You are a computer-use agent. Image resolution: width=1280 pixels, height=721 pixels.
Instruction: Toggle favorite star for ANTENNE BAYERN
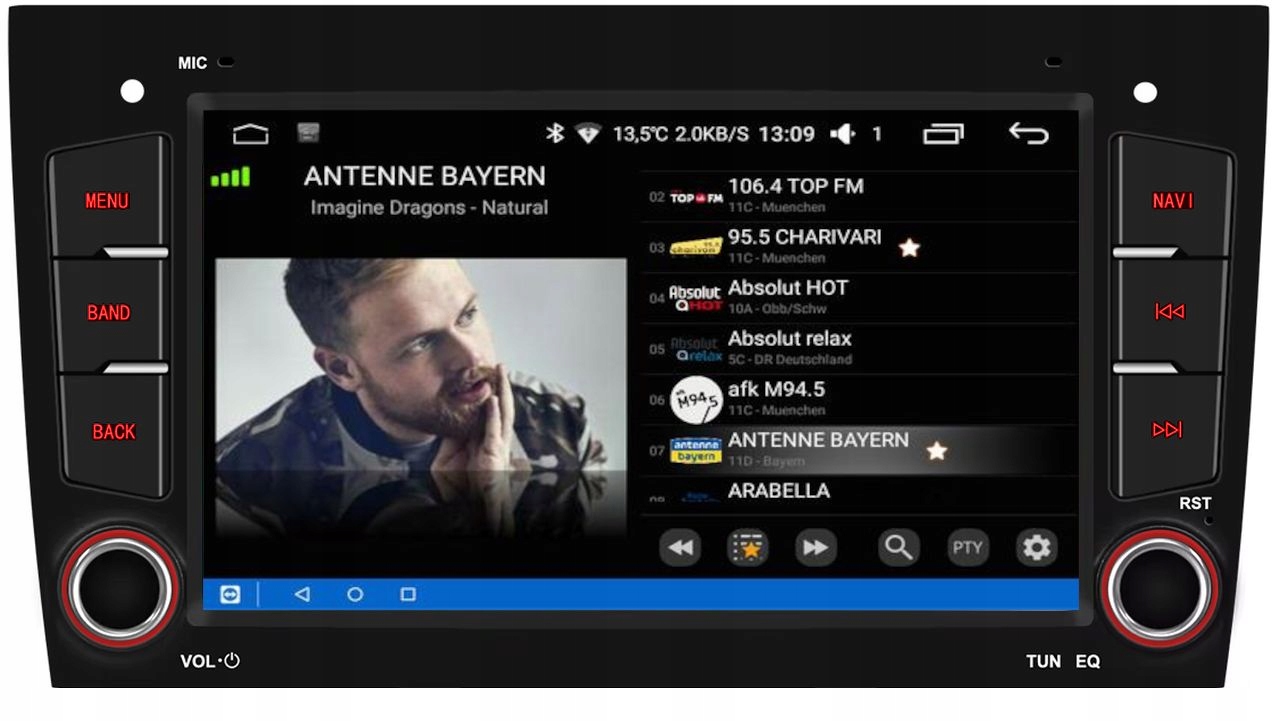click(x=936, y=451)
